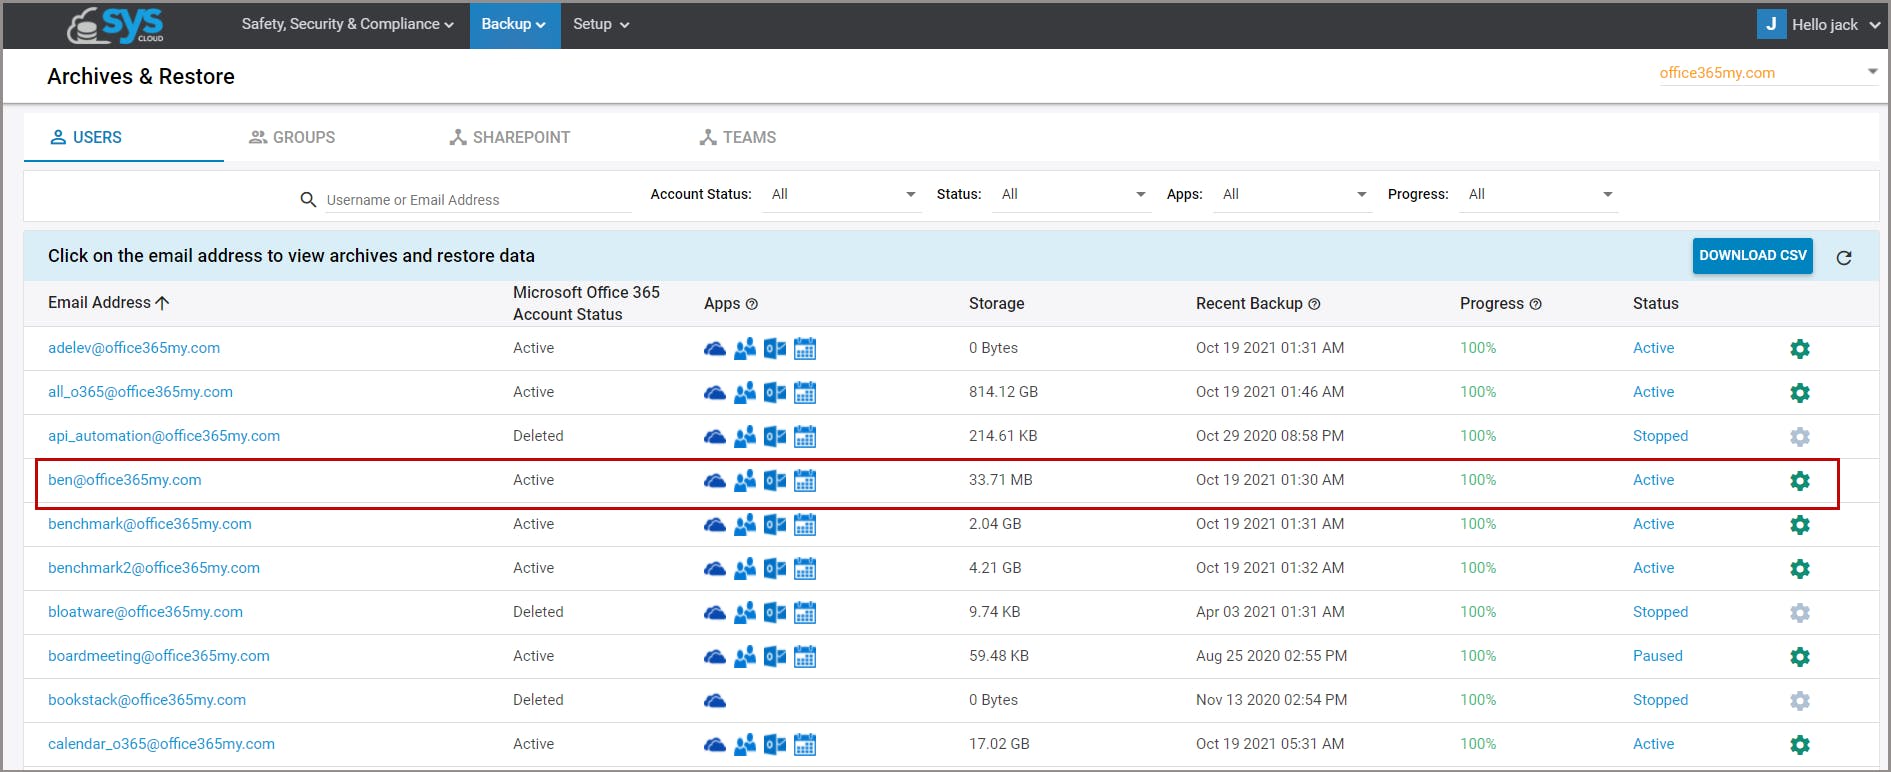Click People contacts icon in ben row
This screenshot has width=1891, height=772.
point(745,481)
